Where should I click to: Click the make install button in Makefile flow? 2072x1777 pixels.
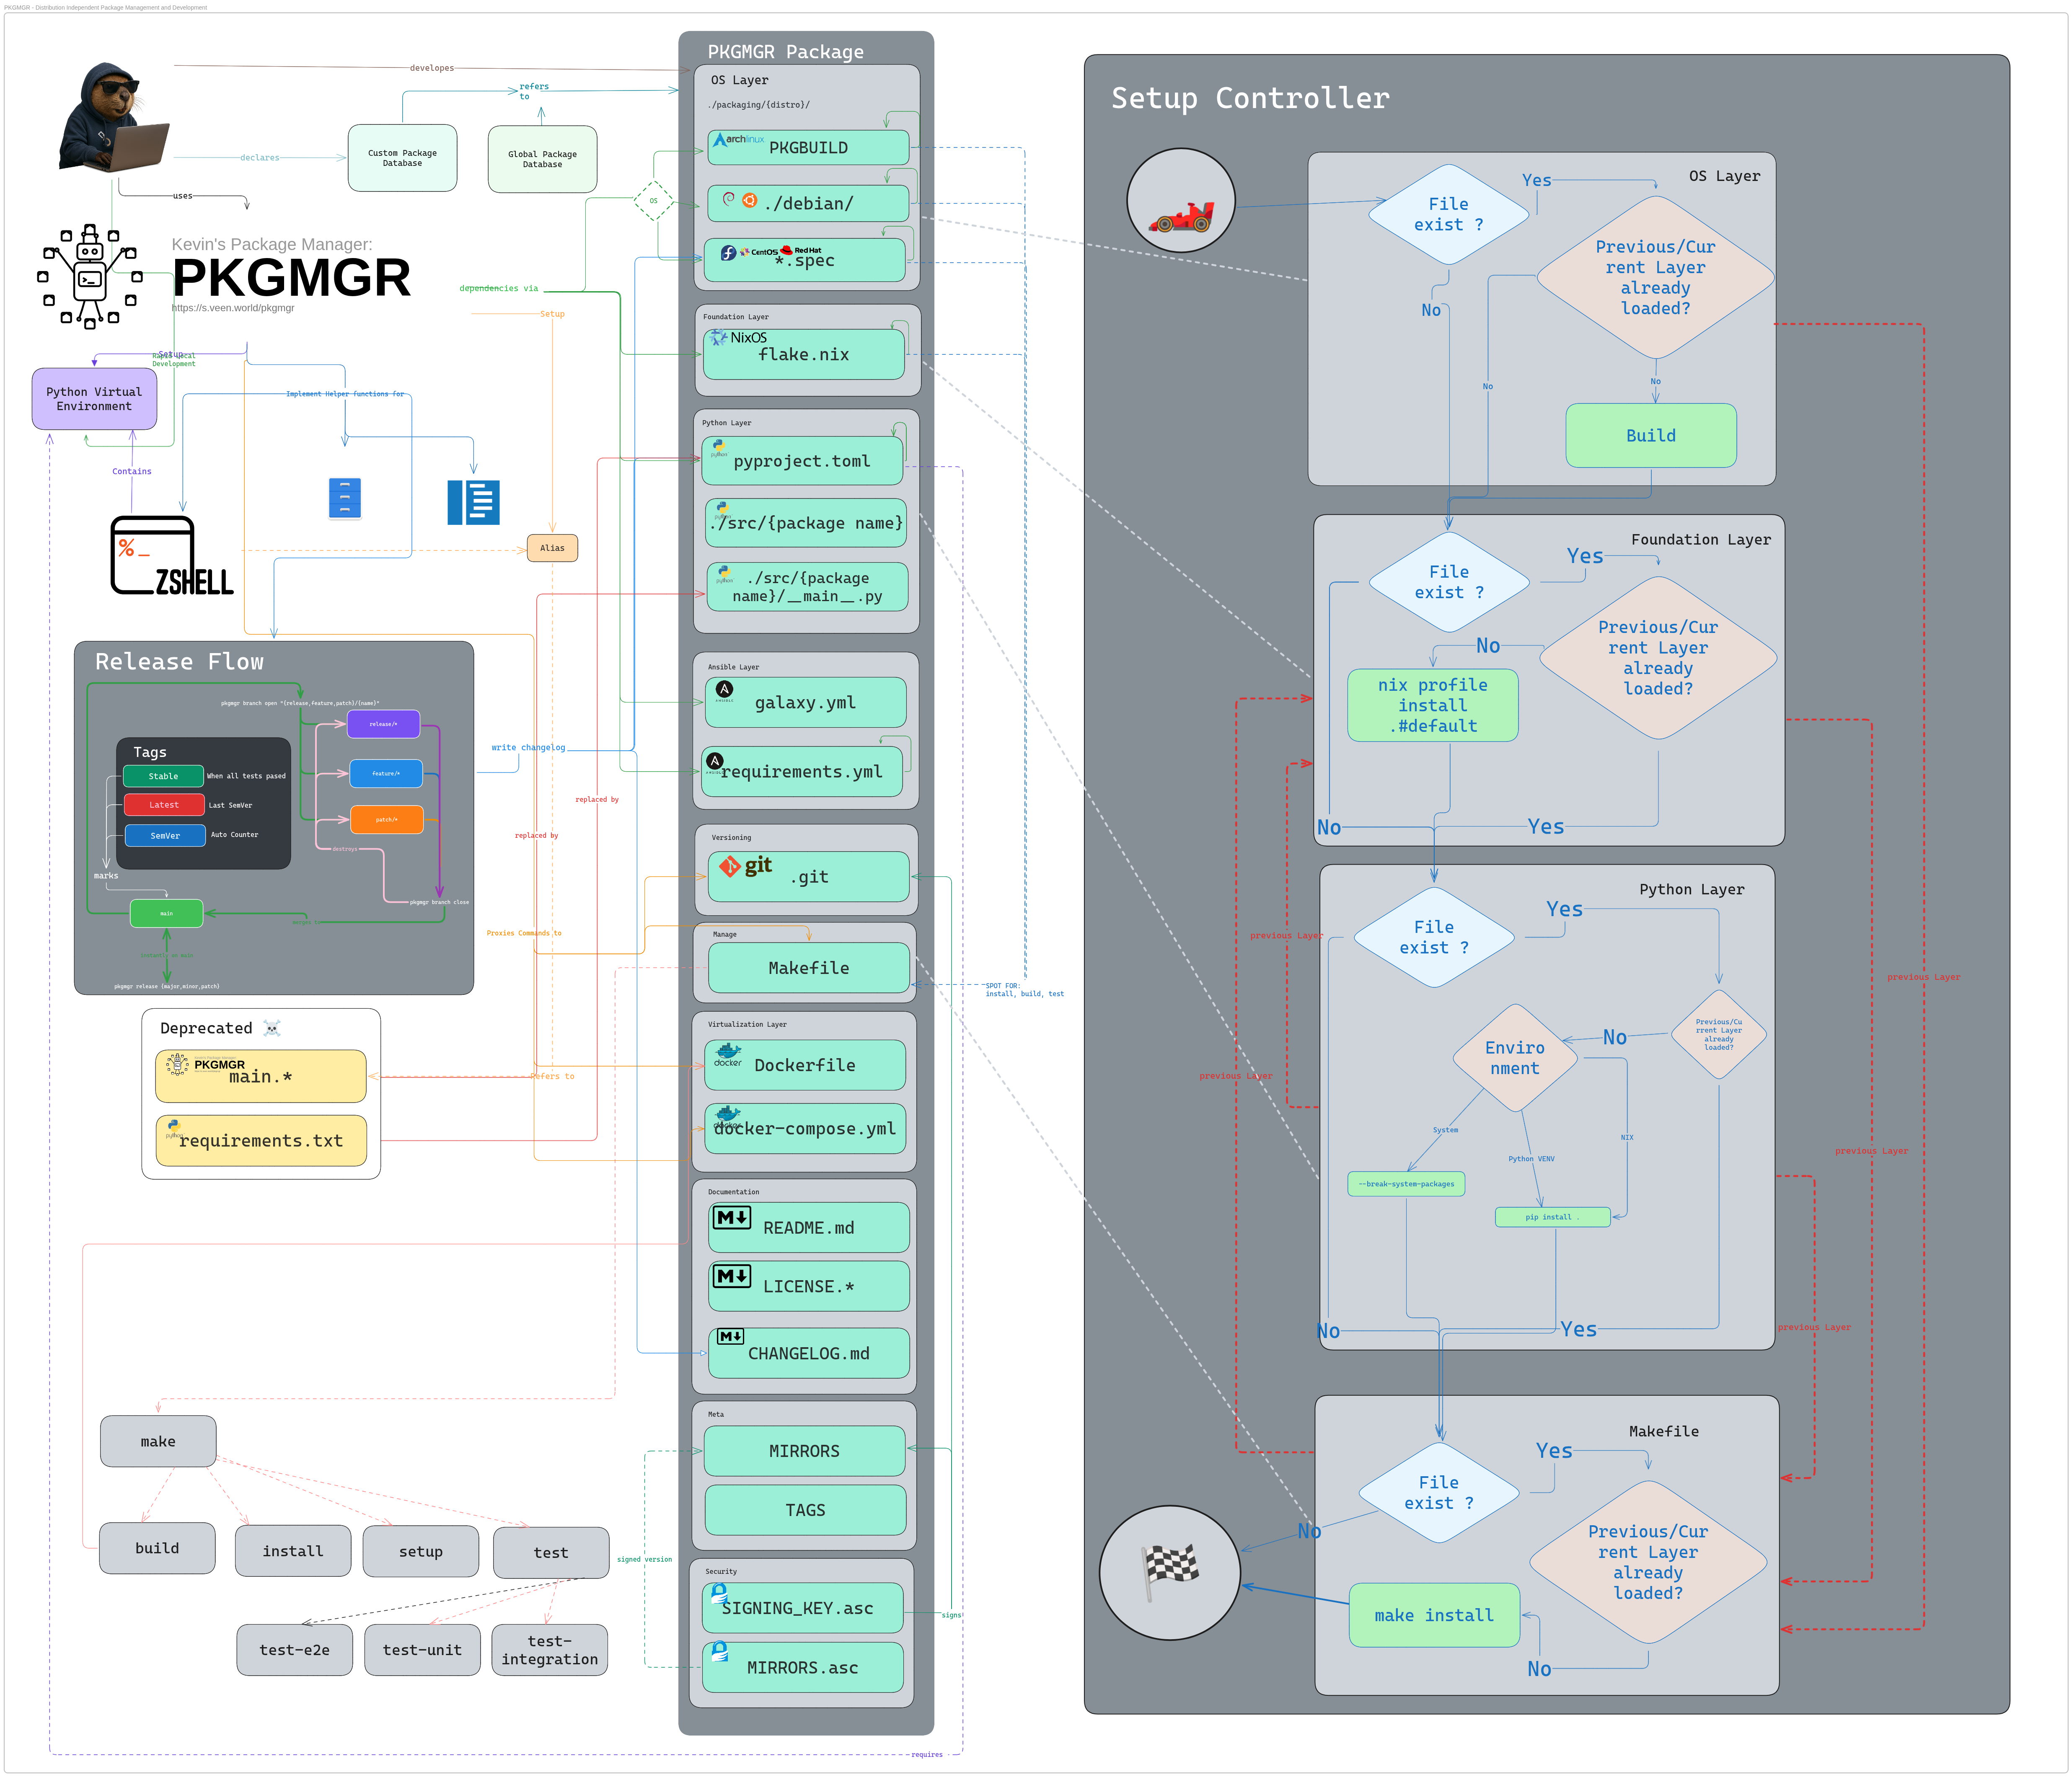coord(1434,1615)
